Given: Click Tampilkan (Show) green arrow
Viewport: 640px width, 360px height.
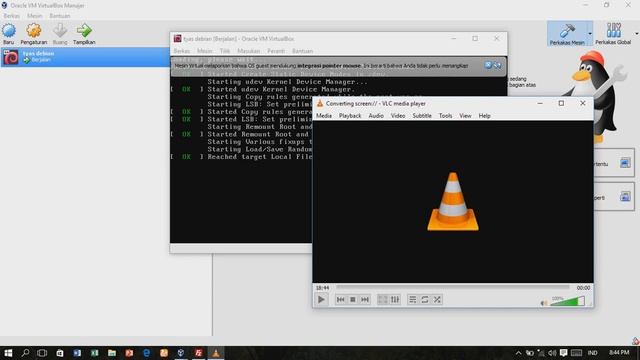Looking at the screenshot, I should [x=84, y=34].
